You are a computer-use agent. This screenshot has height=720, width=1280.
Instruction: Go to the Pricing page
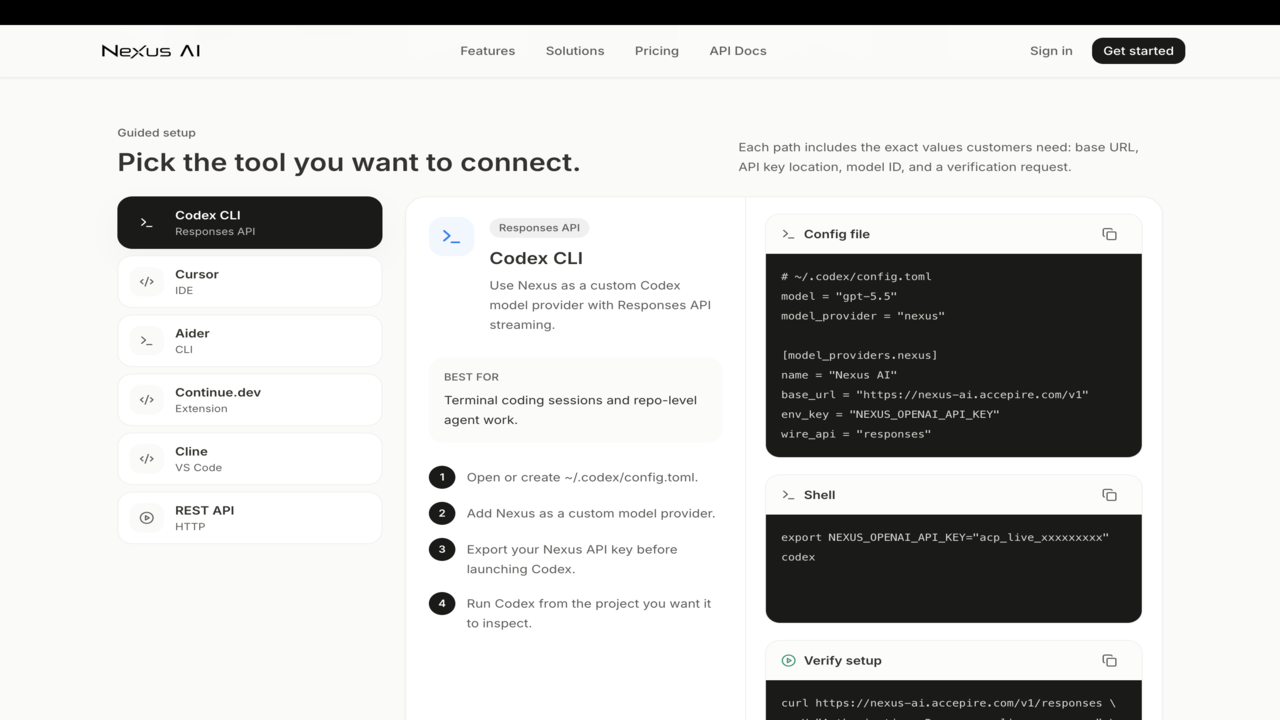pos(657,51)
